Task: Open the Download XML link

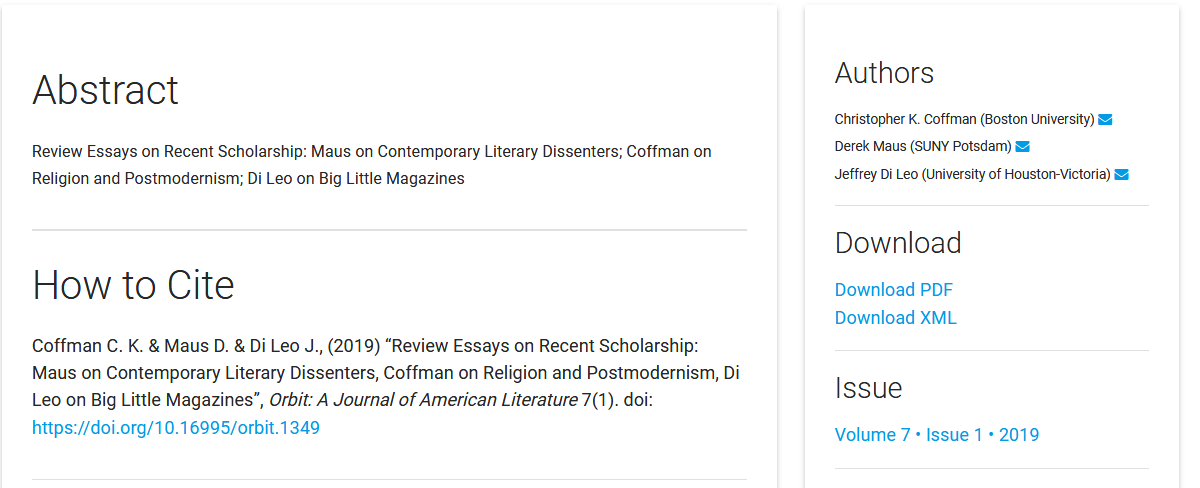Action: coord(895,318)
